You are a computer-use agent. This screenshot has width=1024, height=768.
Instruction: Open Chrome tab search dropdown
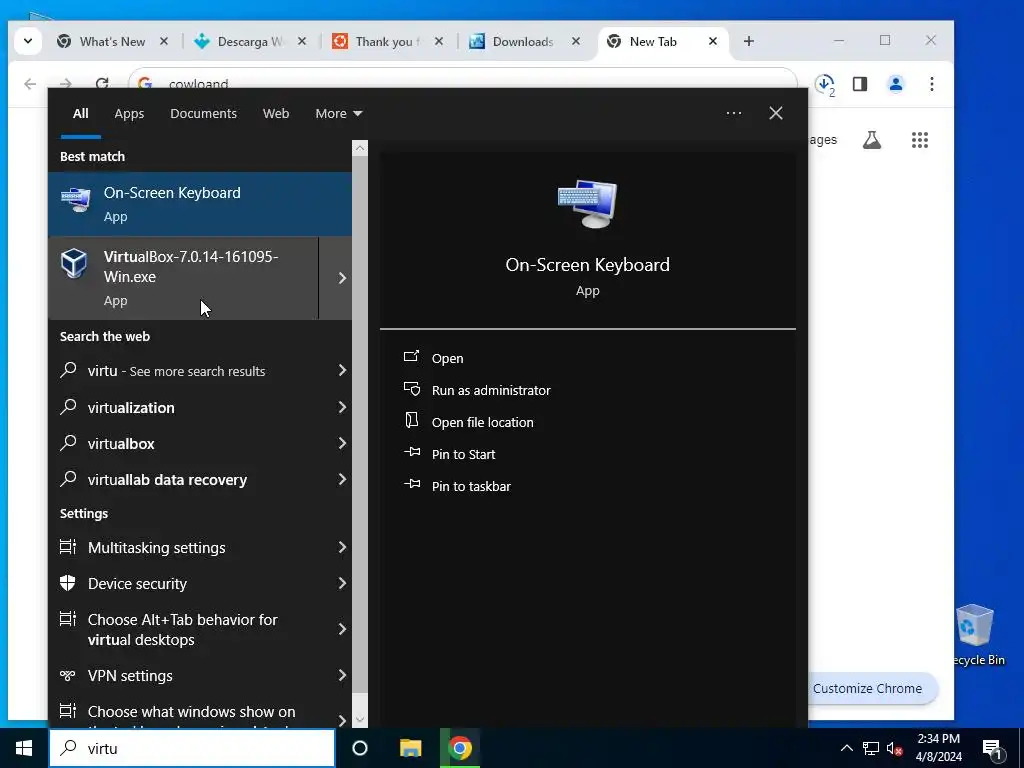[x=27, y=41]
